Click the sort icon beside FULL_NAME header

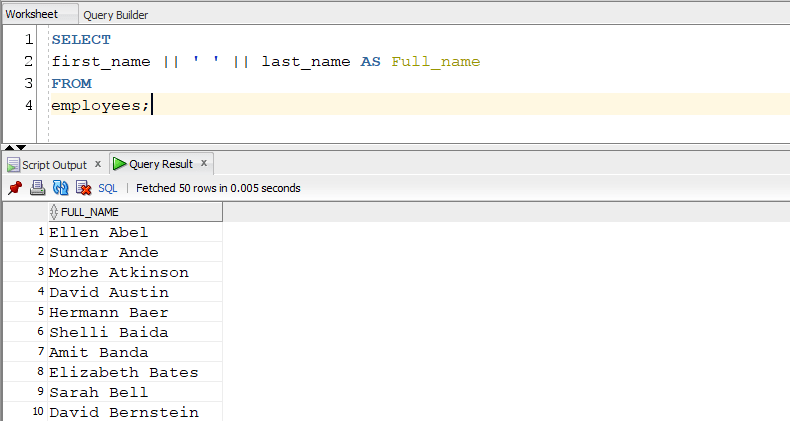[x=54, y=212]
